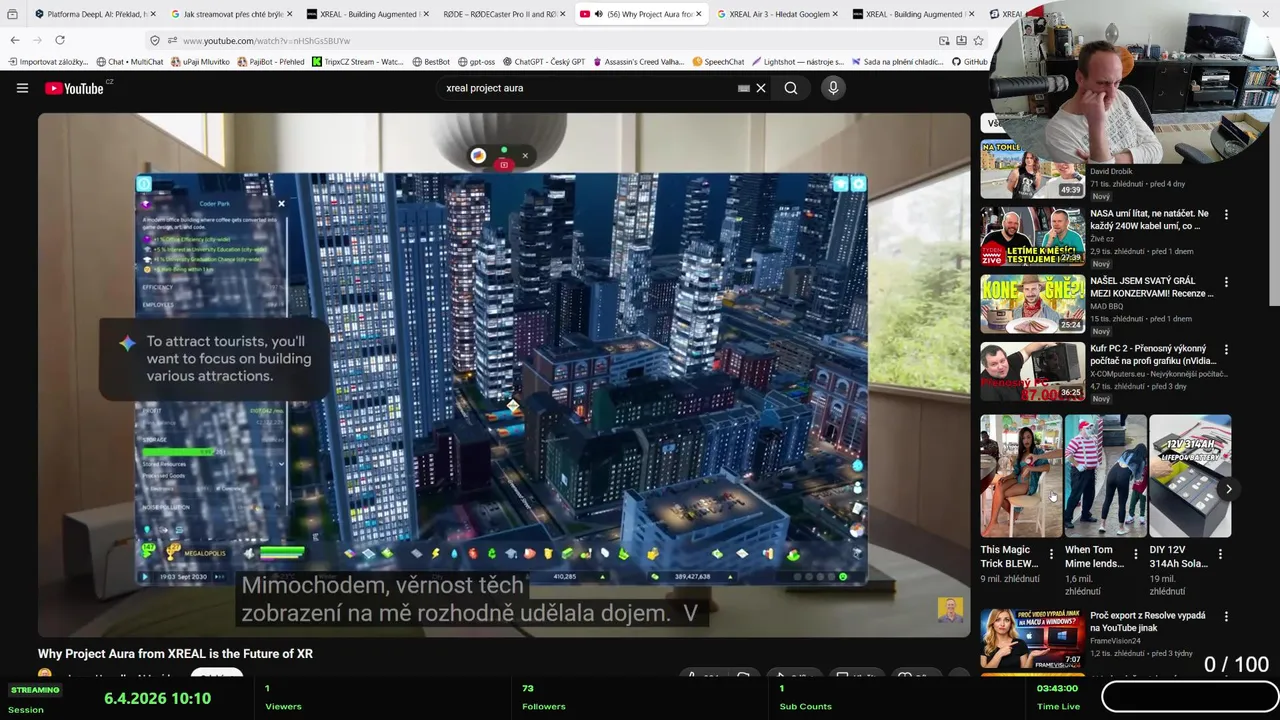Reload the page with the refresh button
This screenshot has height=720, width=1280.
point(60,40)
